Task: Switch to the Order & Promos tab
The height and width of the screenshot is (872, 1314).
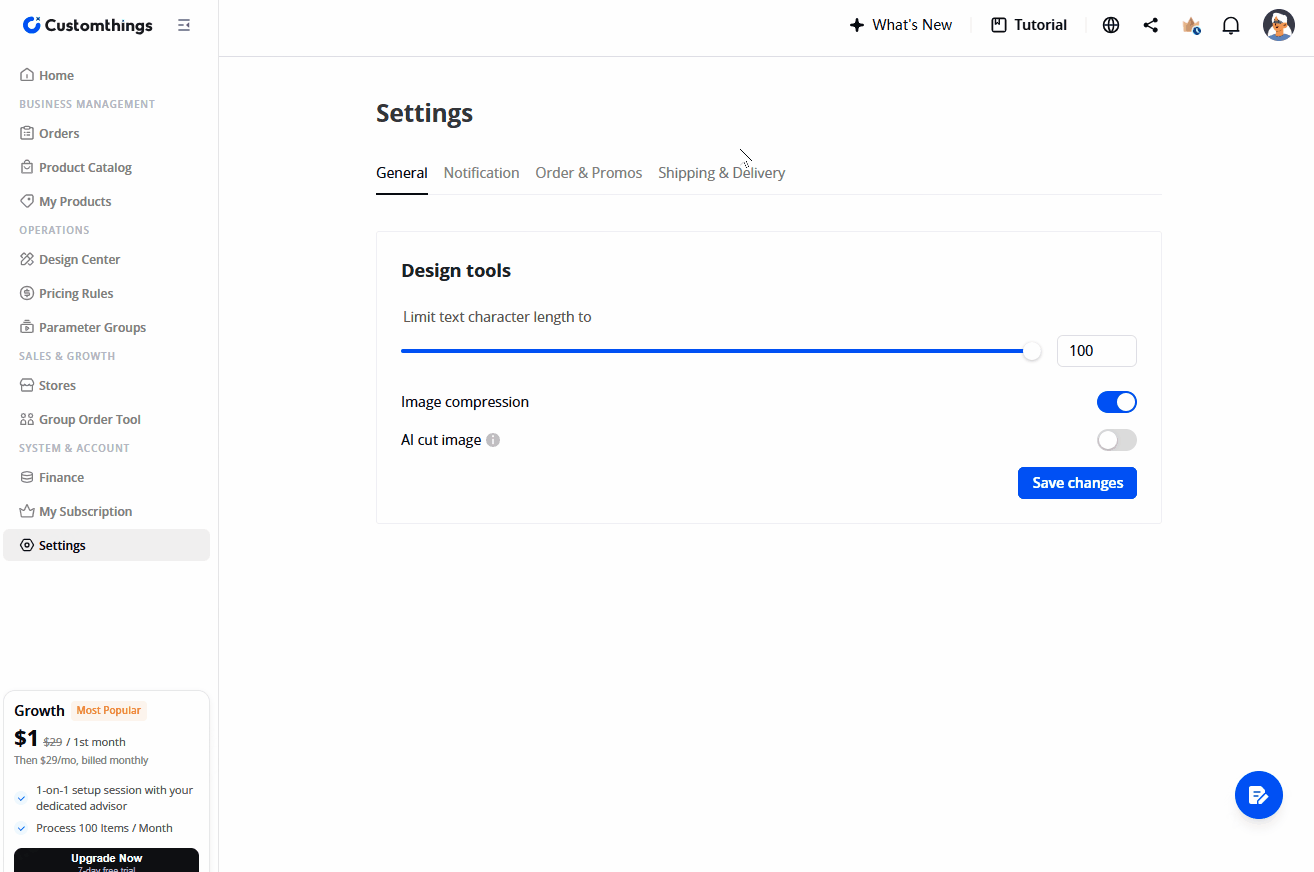Action: 589,173
